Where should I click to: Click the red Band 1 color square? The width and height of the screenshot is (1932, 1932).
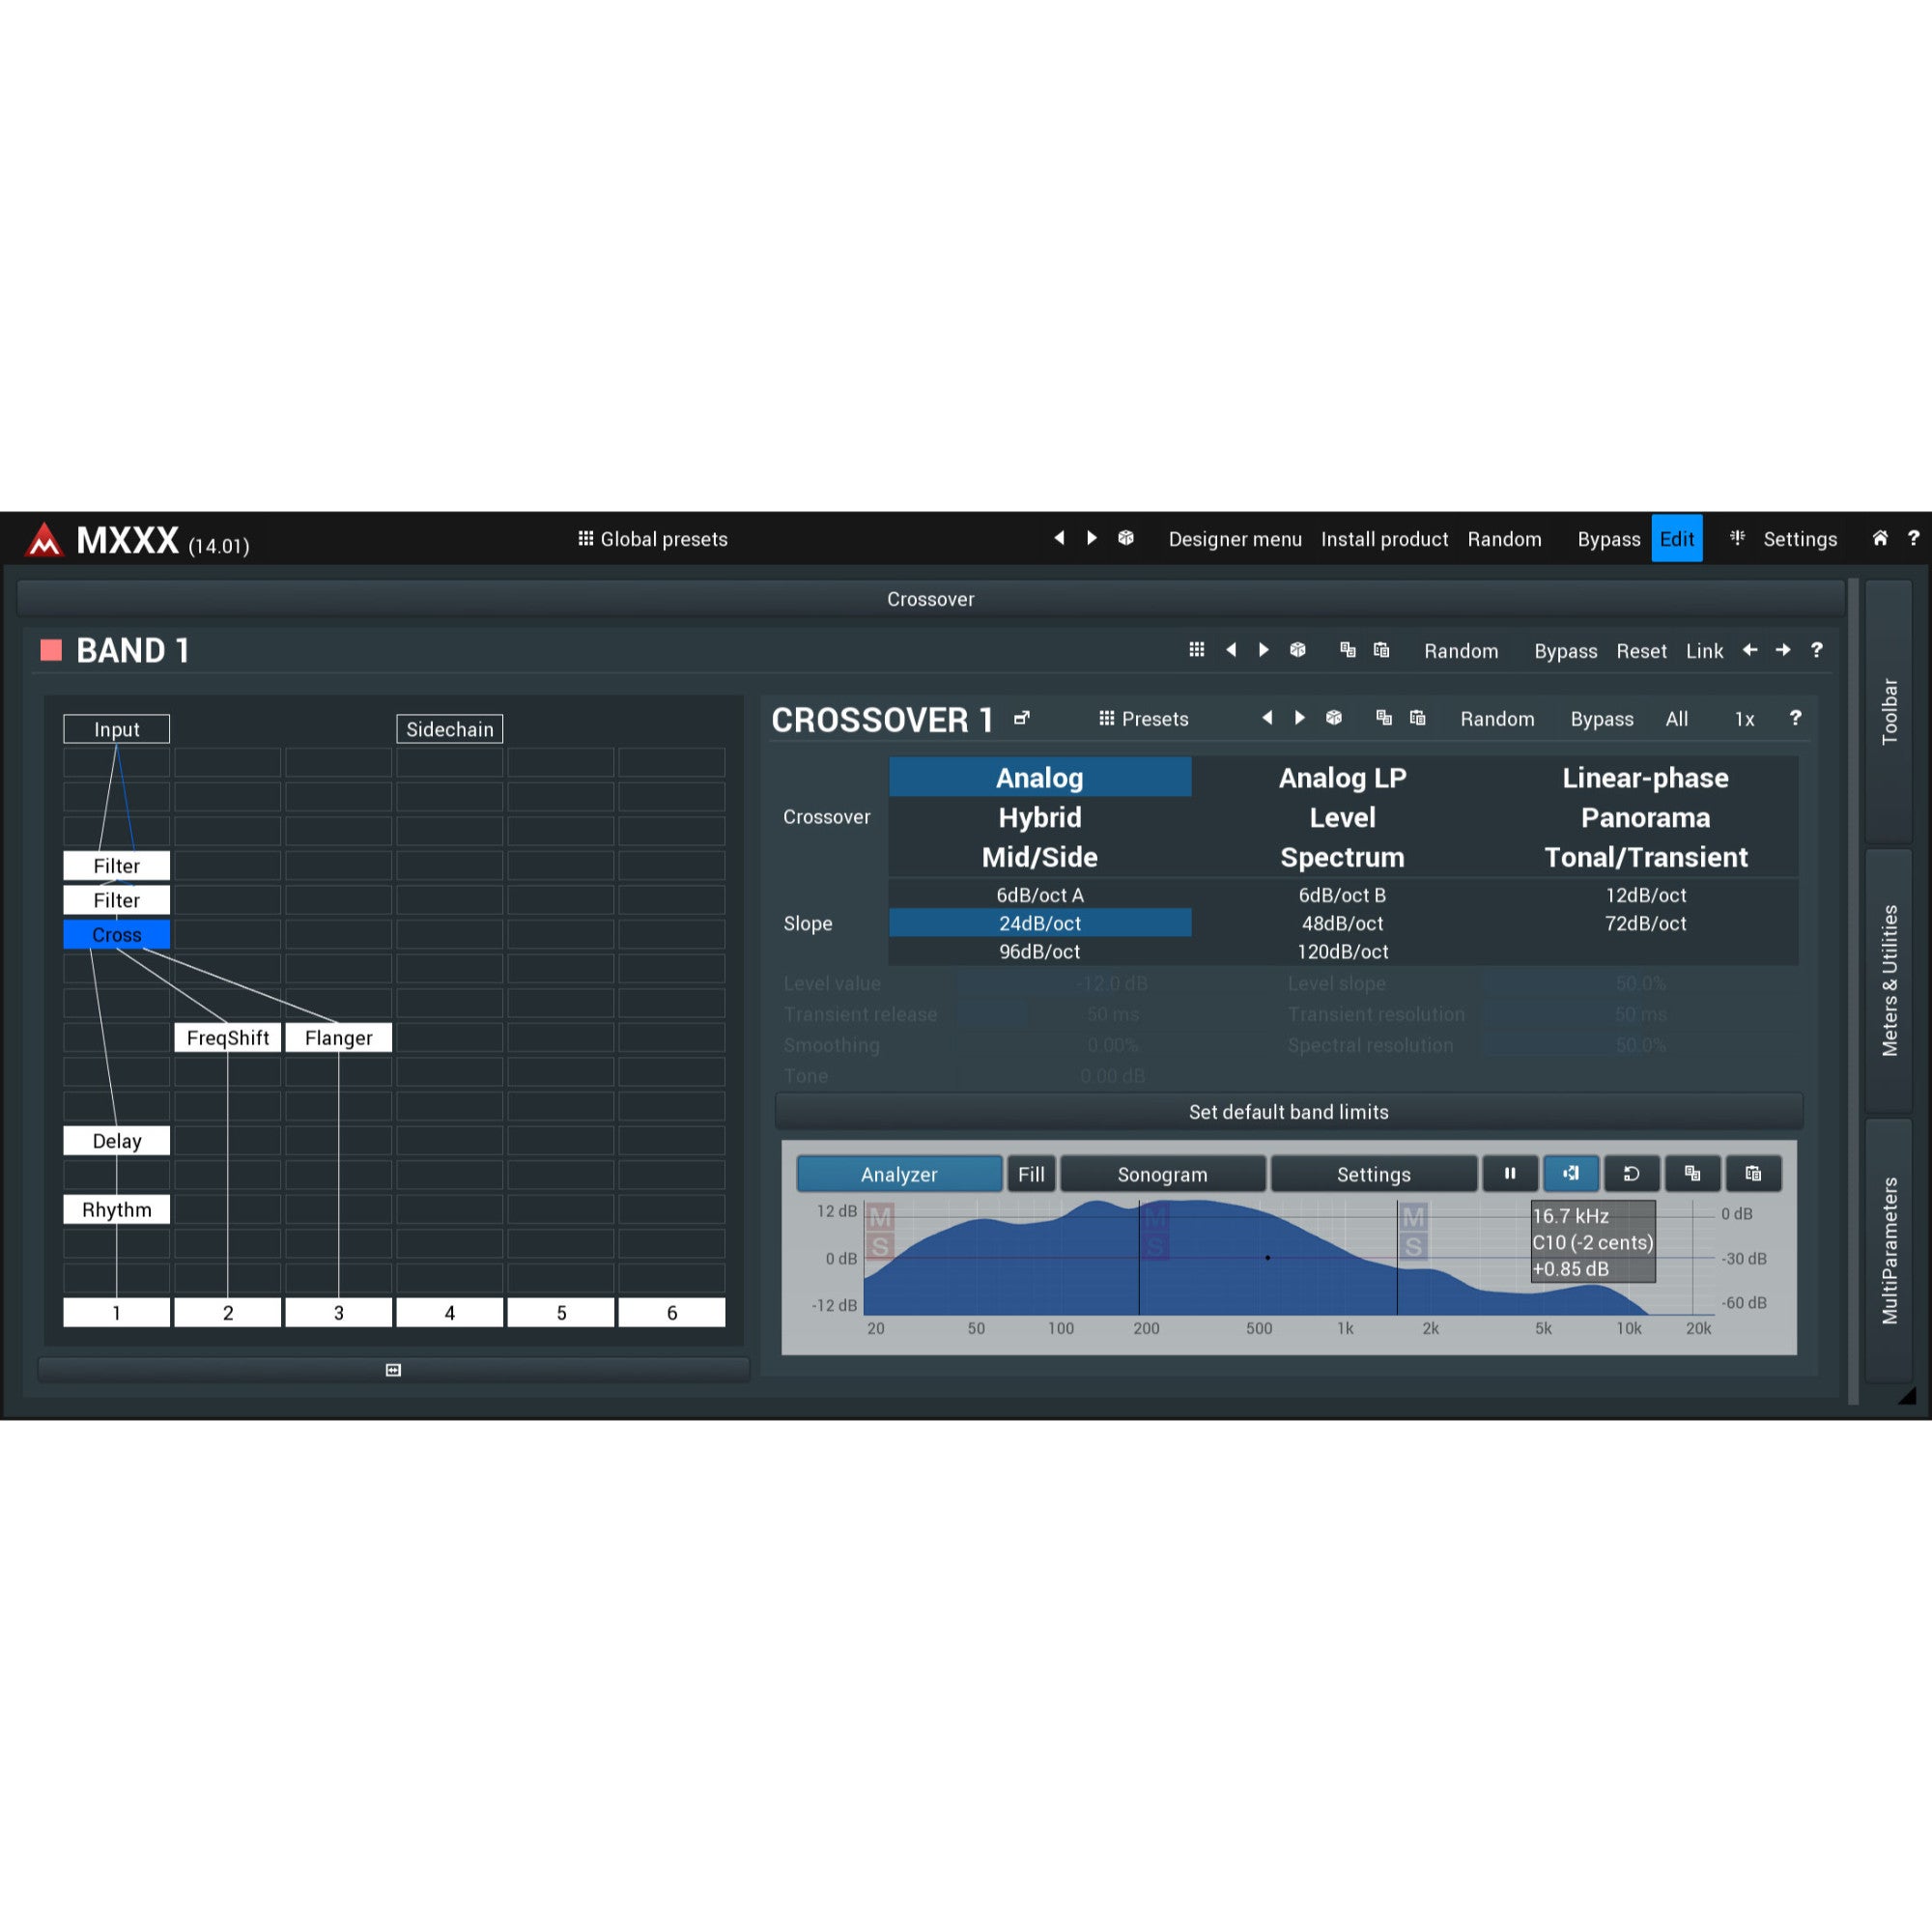[x=51, y=650]
